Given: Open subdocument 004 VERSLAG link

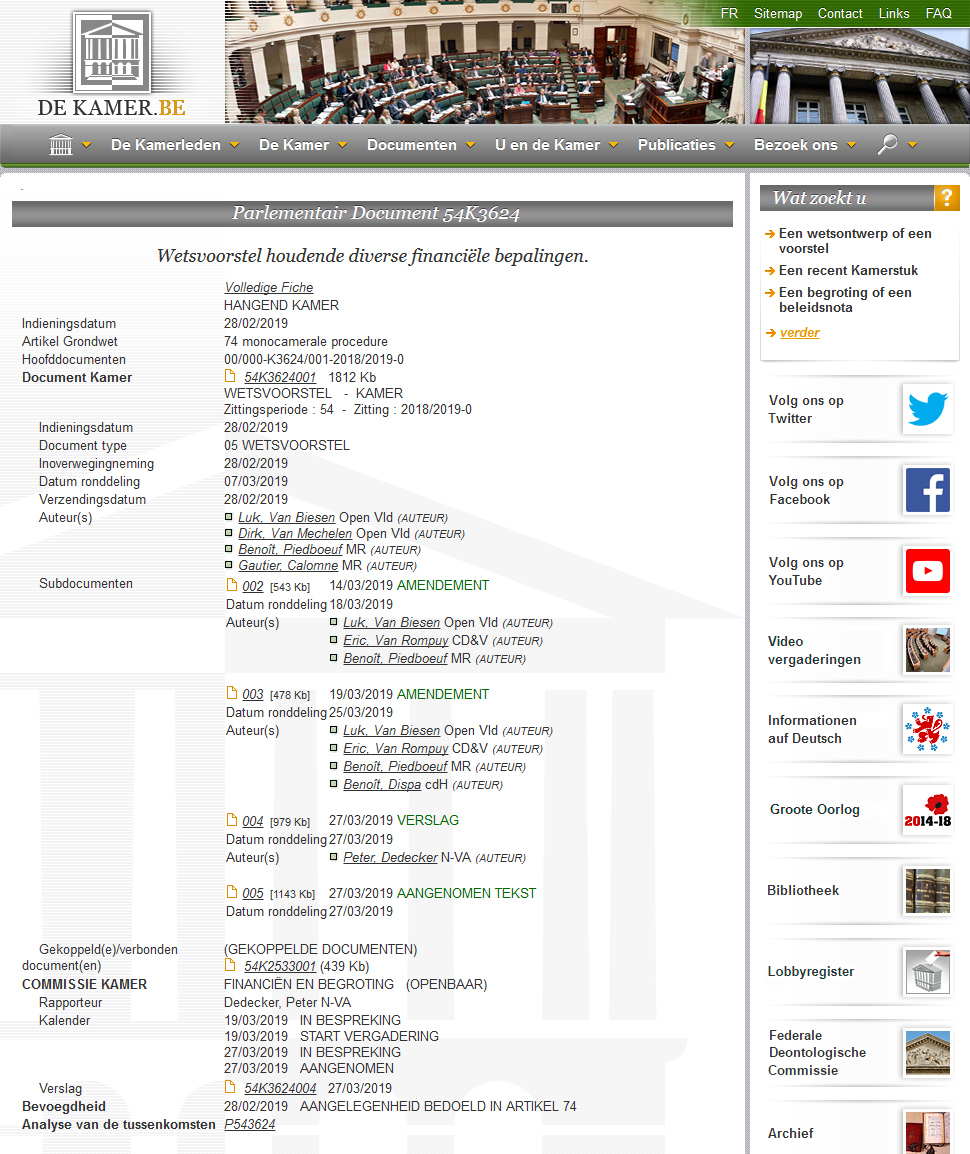Looking at the screenshot, I should tap(253, 821).
